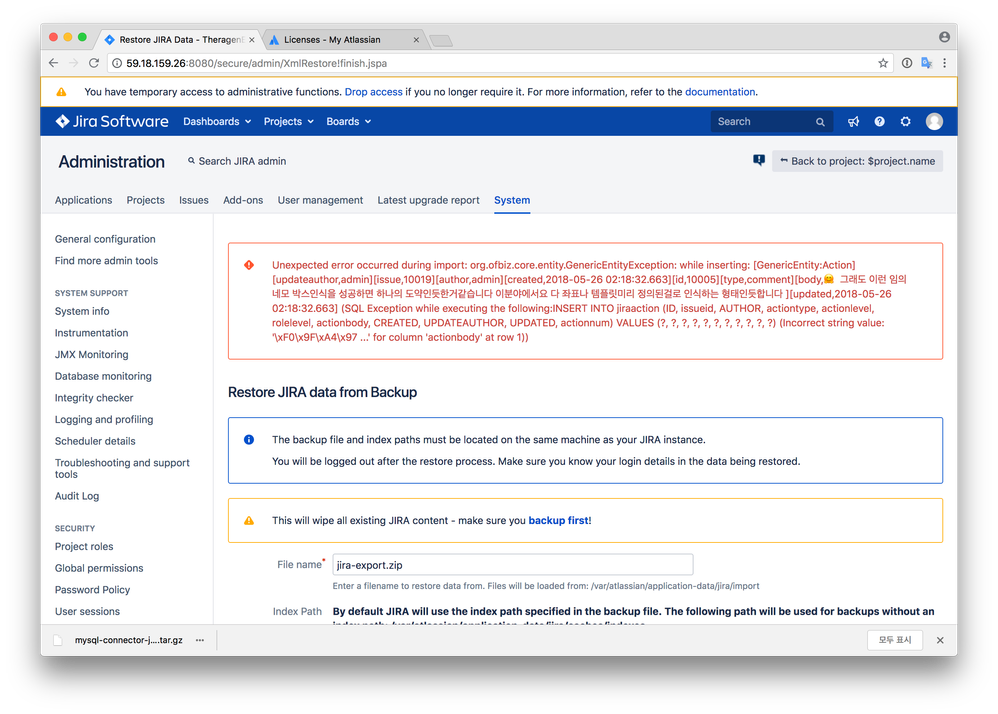
Task: Click Search JIRA admin
Action: [x=237, y=161]
